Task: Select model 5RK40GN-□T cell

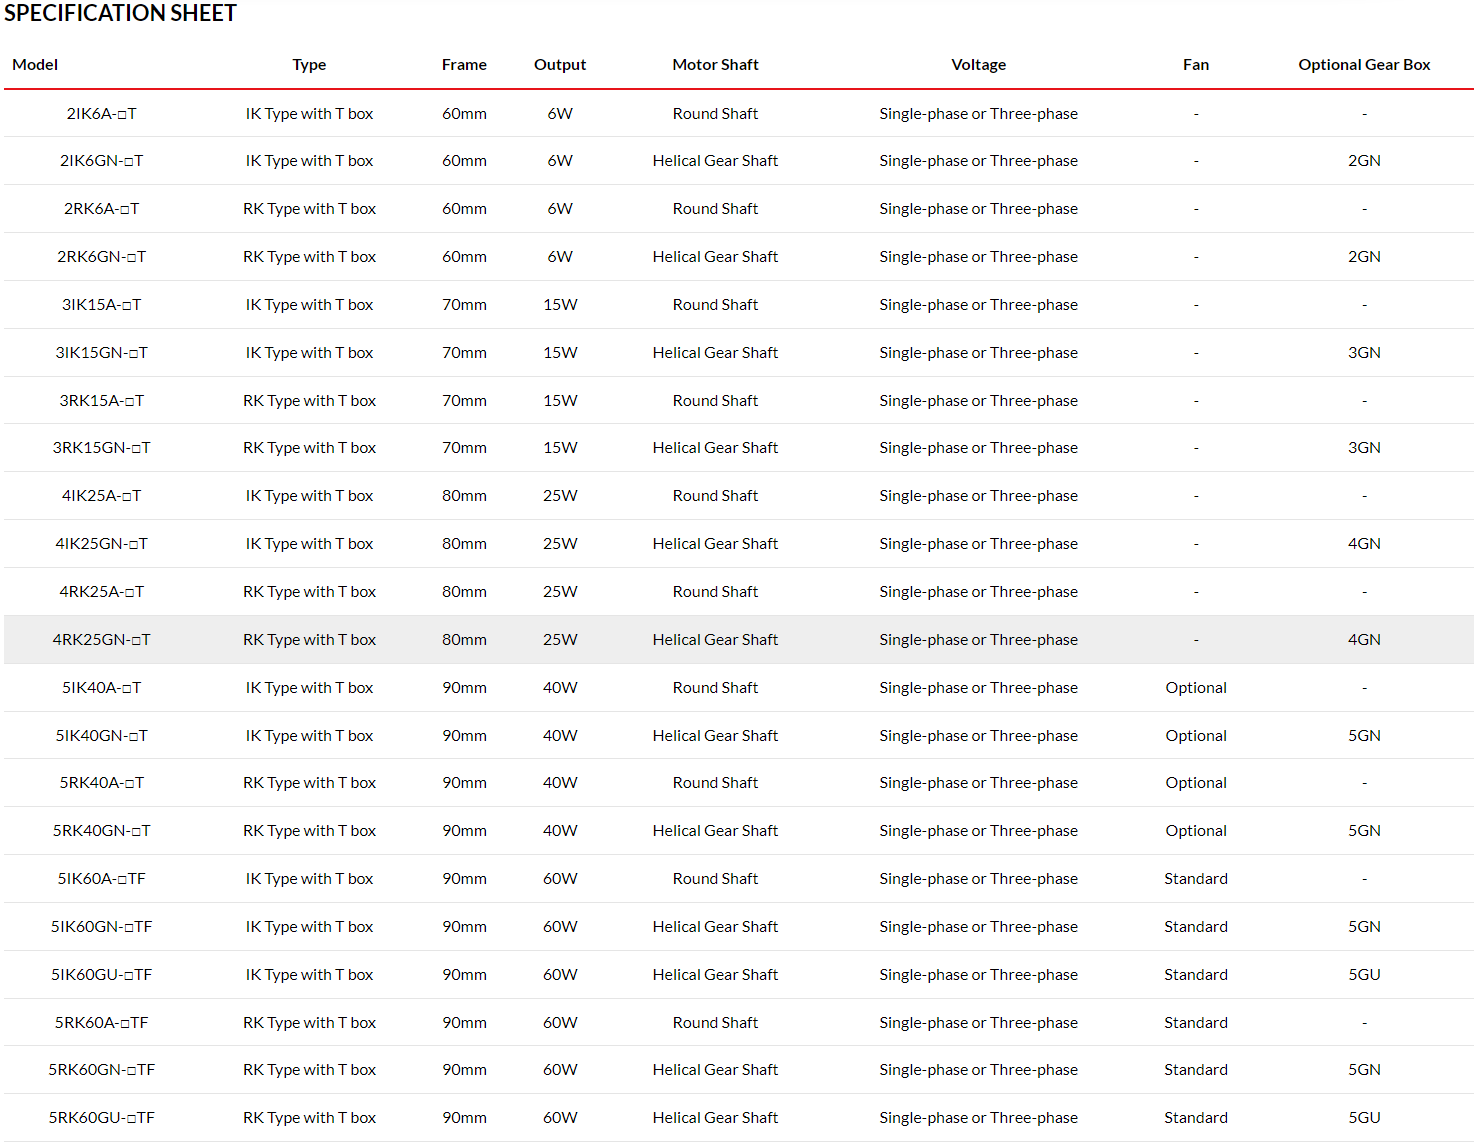Action: coord(101,831)
